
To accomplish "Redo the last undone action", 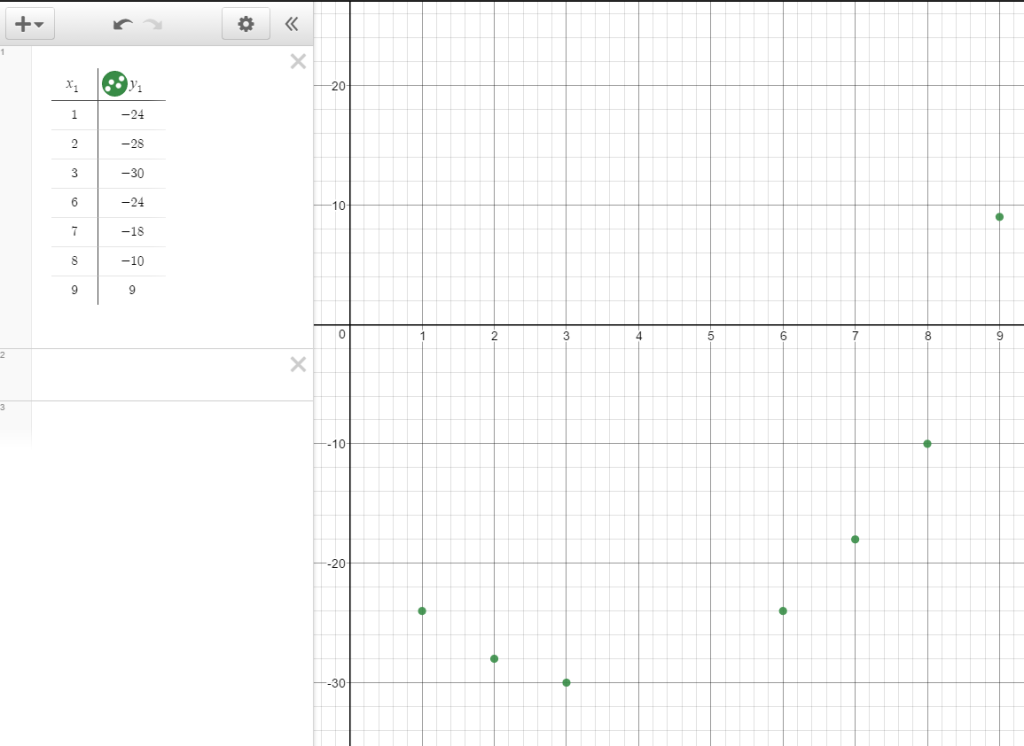I will point(151,22).
